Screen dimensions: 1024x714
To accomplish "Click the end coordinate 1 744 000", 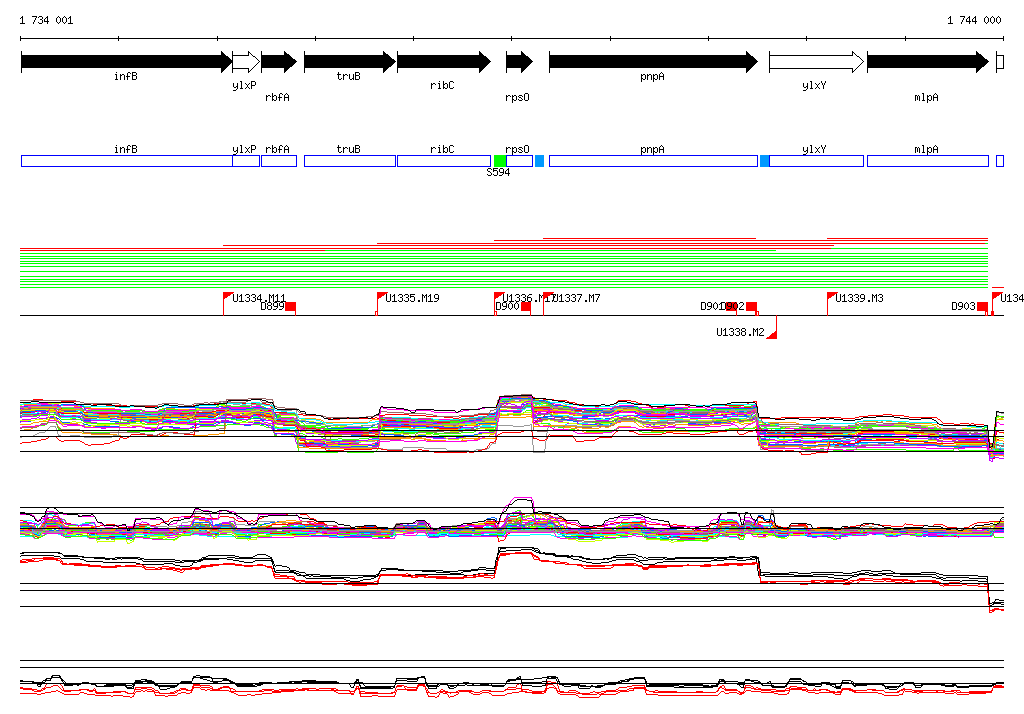I will click(x=974, y=20).
